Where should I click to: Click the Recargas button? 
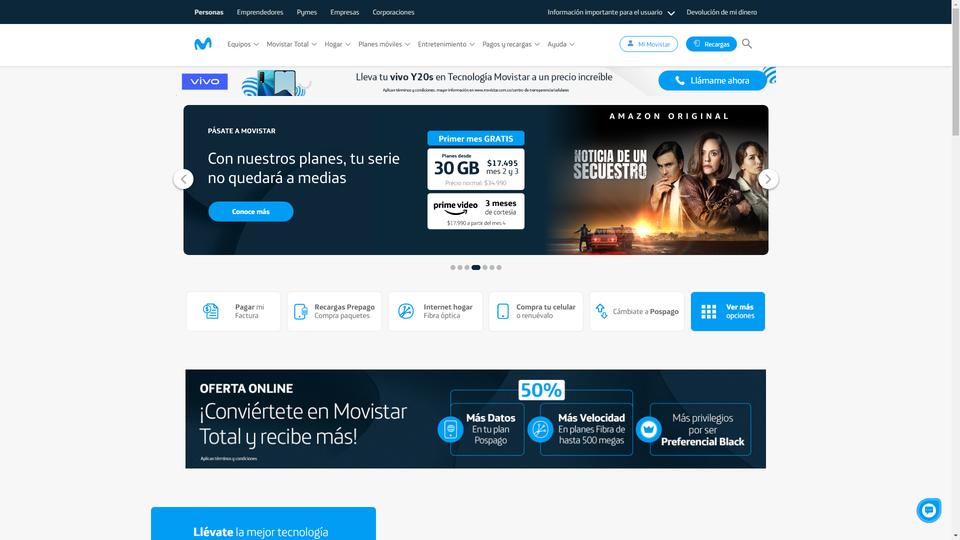click(711, 44)
